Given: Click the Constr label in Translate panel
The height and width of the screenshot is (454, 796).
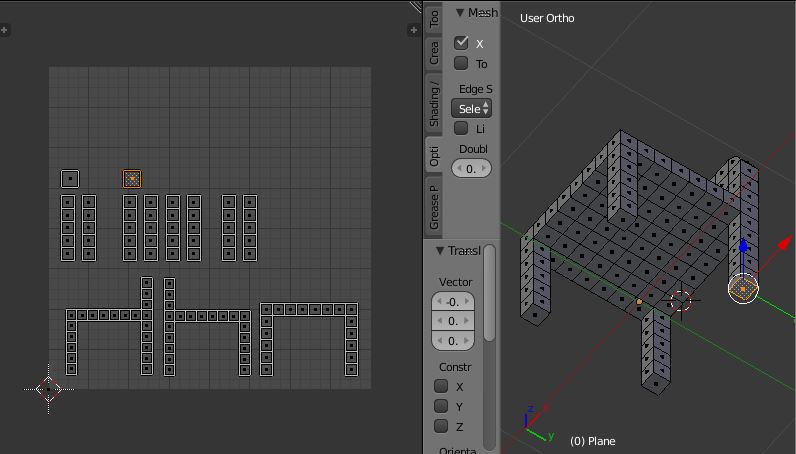Looking at the screenshot, I should 455,367.
